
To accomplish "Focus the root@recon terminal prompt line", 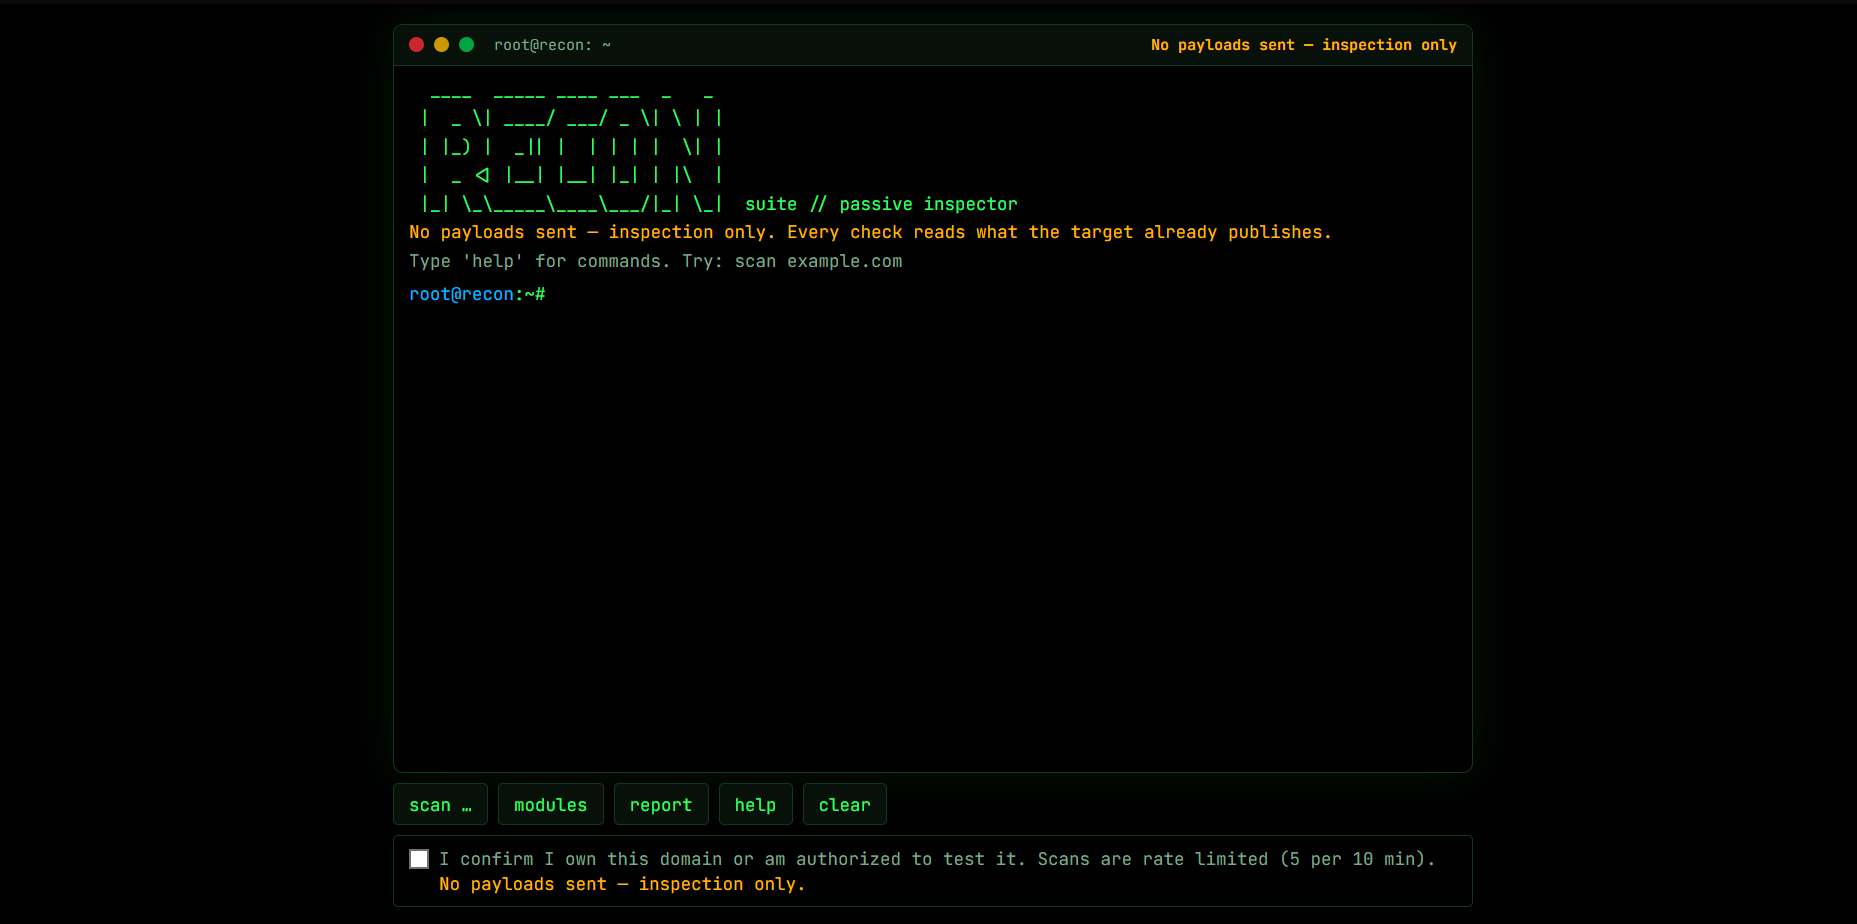I will click(932, 294).
